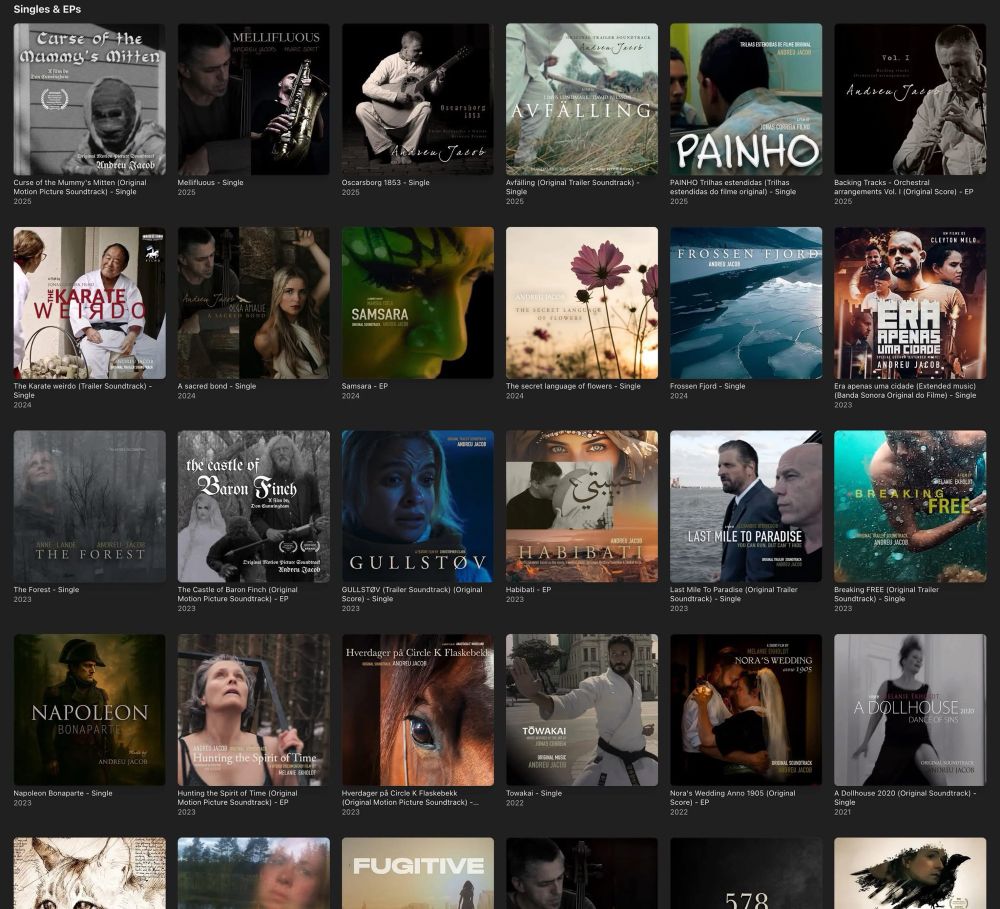The image size is (1000, 909).
Task: Open the Mellifluous album artwork
Action: [253, 99]
